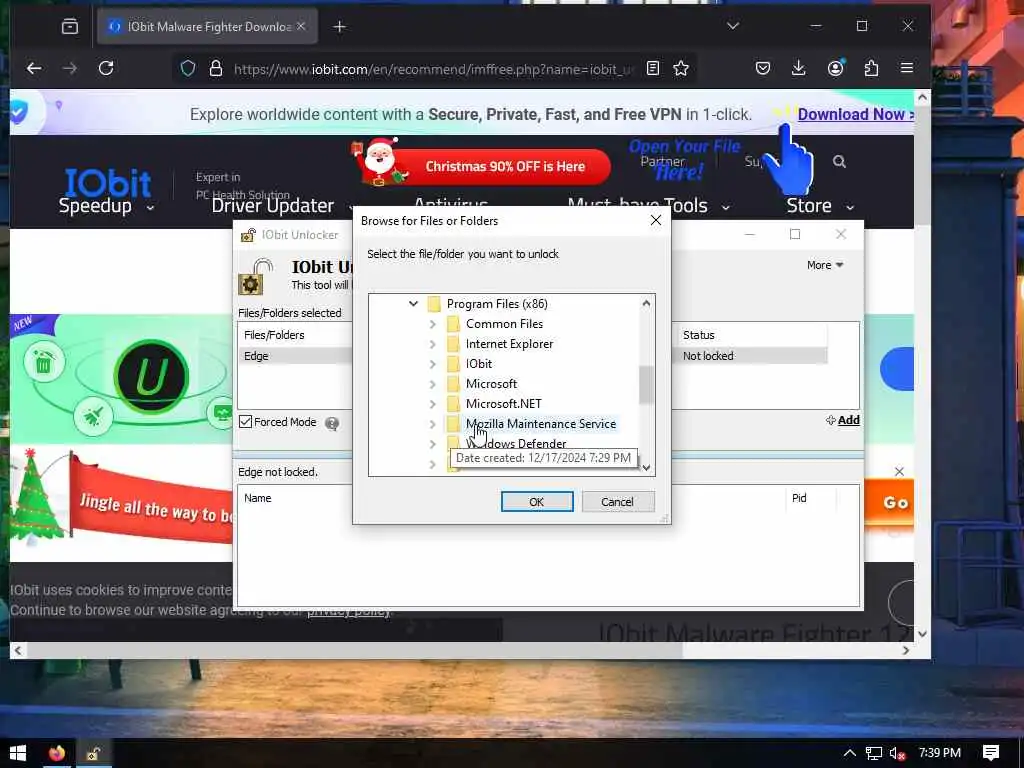Click the IObit logo on website
The image size is (1024, 768).
tap(108, 182)
